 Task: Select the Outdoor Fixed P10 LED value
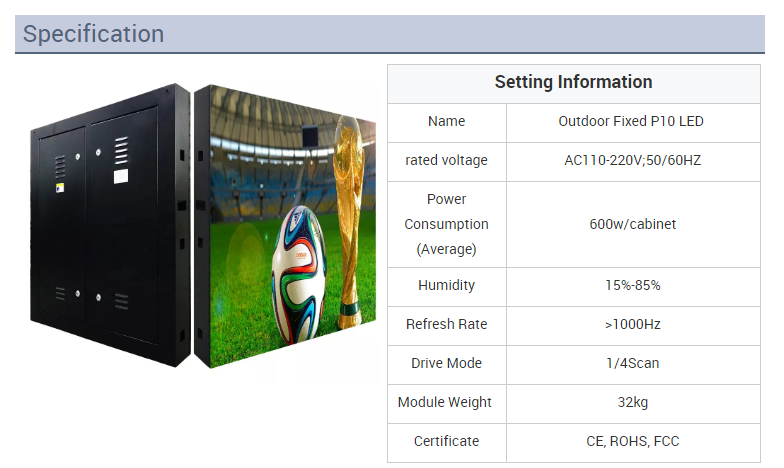[x=632, y=121]
